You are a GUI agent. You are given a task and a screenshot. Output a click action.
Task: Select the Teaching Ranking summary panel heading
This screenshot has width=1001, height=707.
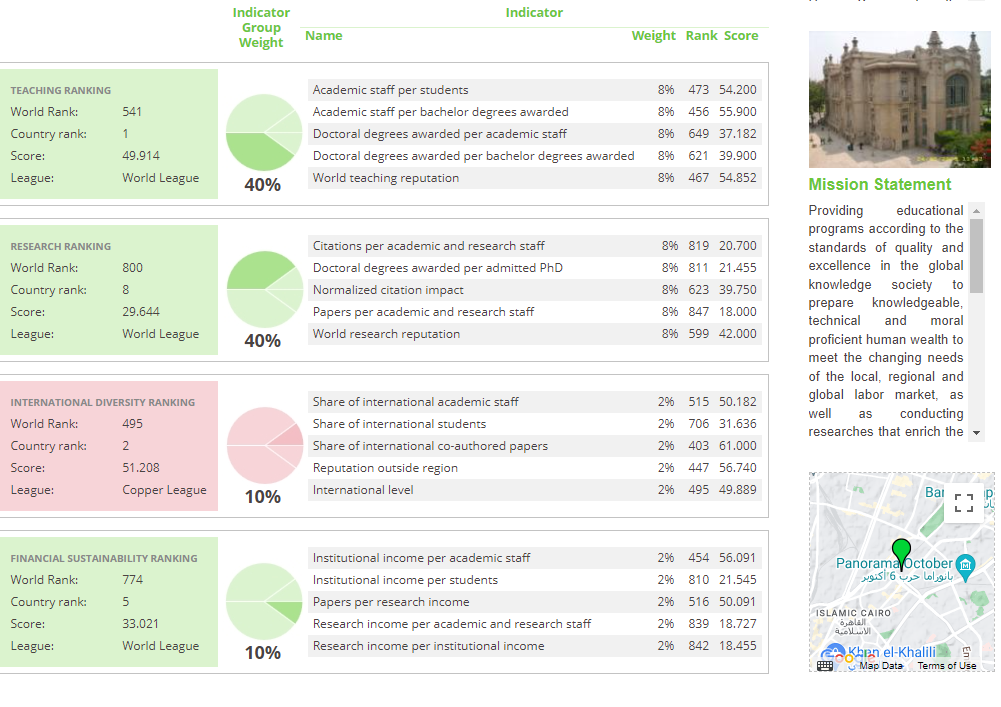[x=61, y=90]
